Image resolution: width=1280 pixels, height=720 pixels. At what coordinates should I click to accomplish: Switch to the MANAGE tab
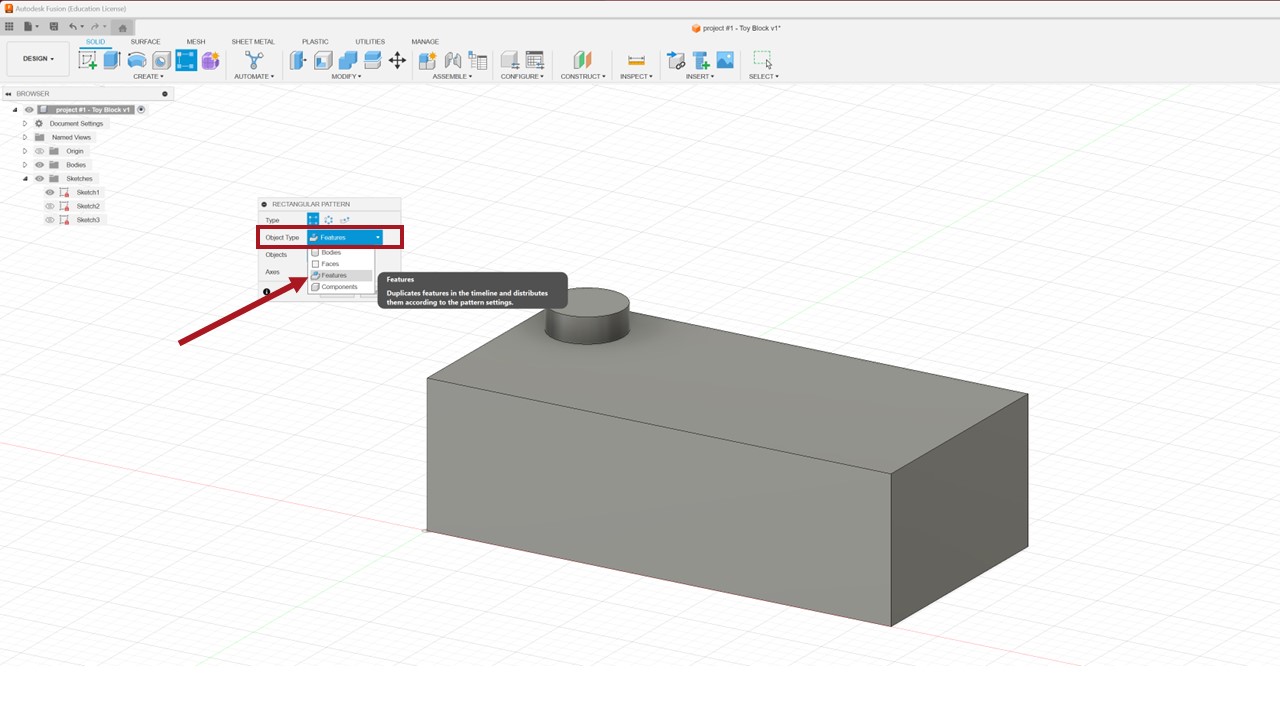click(425, 42)
